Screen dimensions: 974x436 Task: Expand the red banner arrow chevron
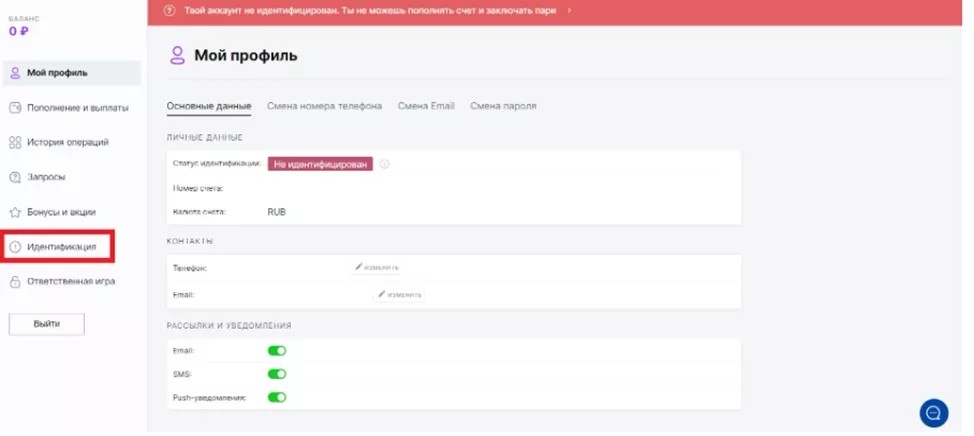click(x=569, y=10)
